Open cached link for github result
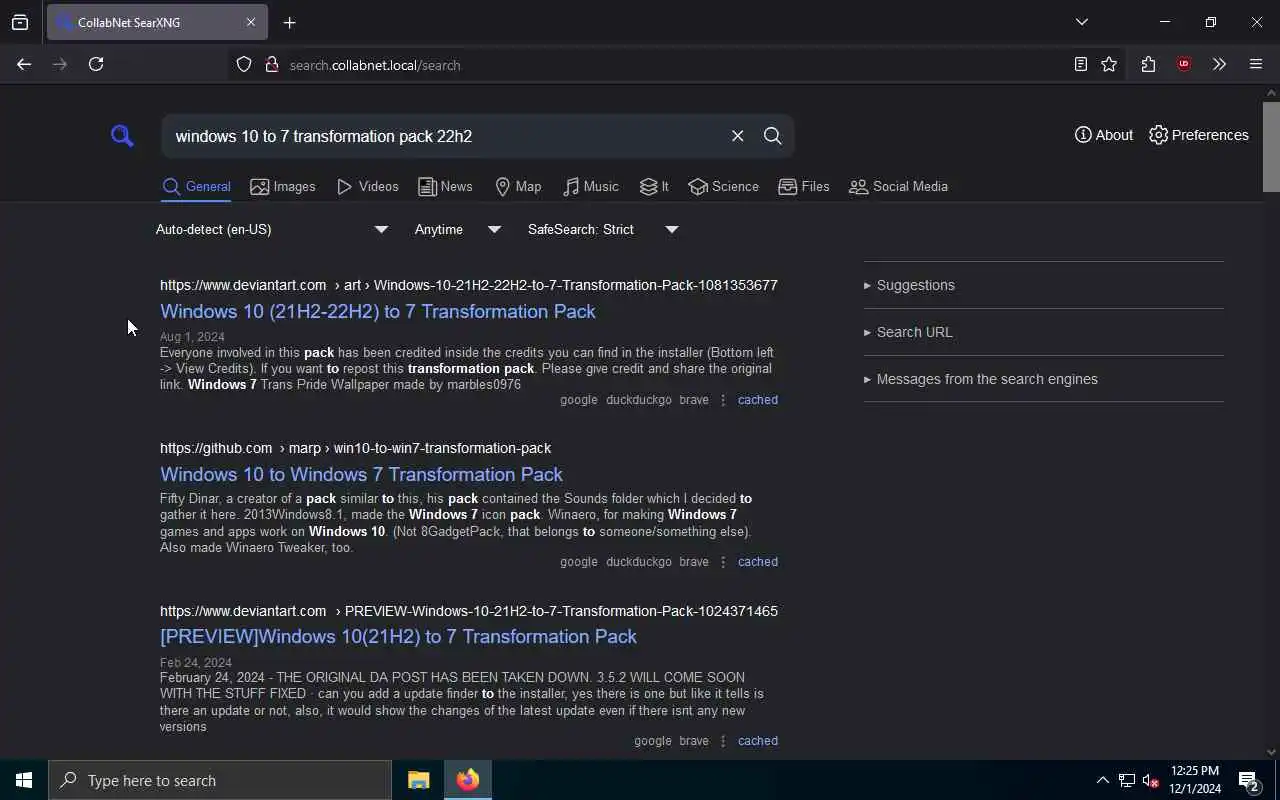 [x=758, y=562]
